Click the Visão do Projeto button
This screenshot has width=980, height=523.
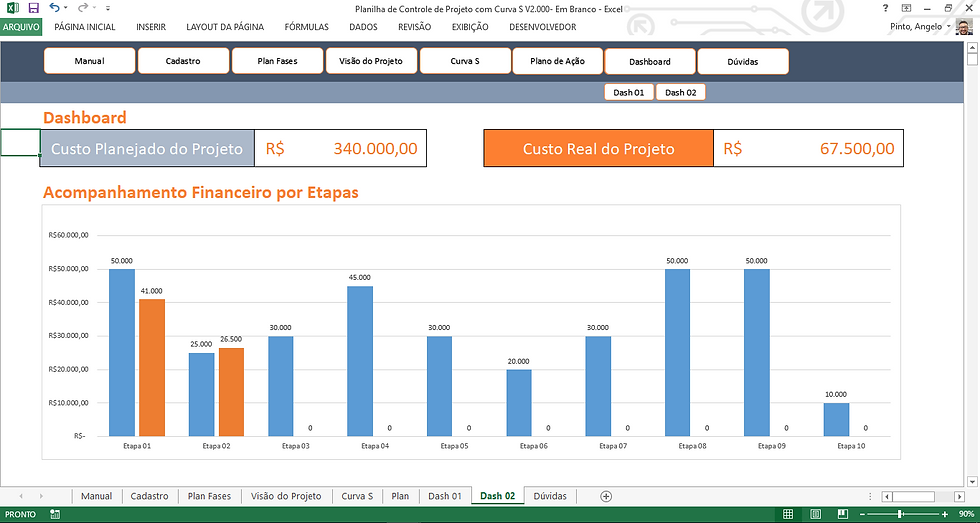[x=371, y=61]
